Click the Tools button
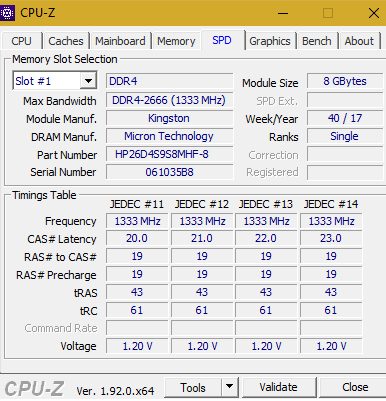Viewport: 386px width, 401px height. [x=193, y=388]
